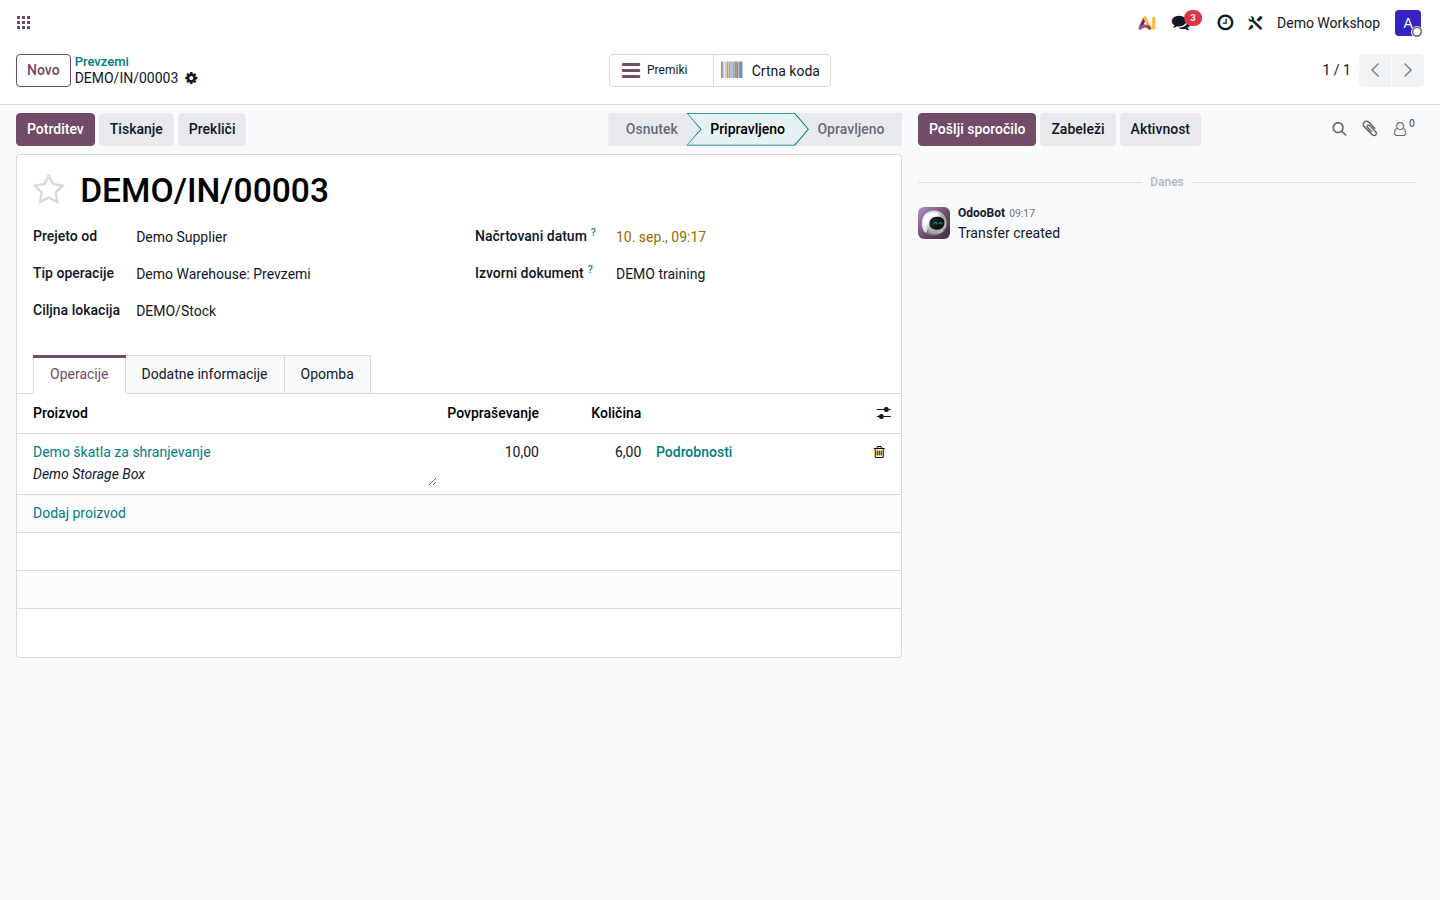Open Podrobnosti for the product line
This screenshot has height=900, width=1440.
[x=694, y=452]
